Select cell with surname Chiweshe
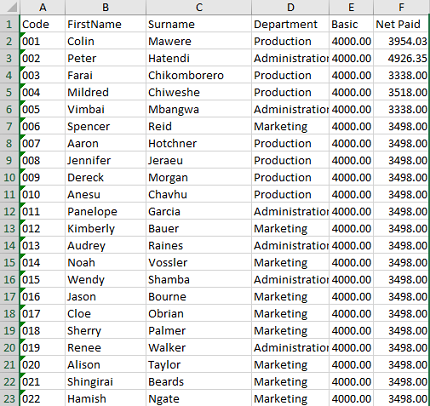The height and width of the screenshot is (406, 430). coord(199,92)
